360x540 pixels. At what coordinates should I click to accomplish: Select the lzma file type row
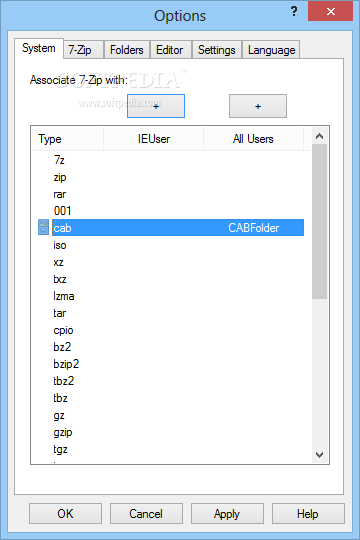click(x=171, y=296)
